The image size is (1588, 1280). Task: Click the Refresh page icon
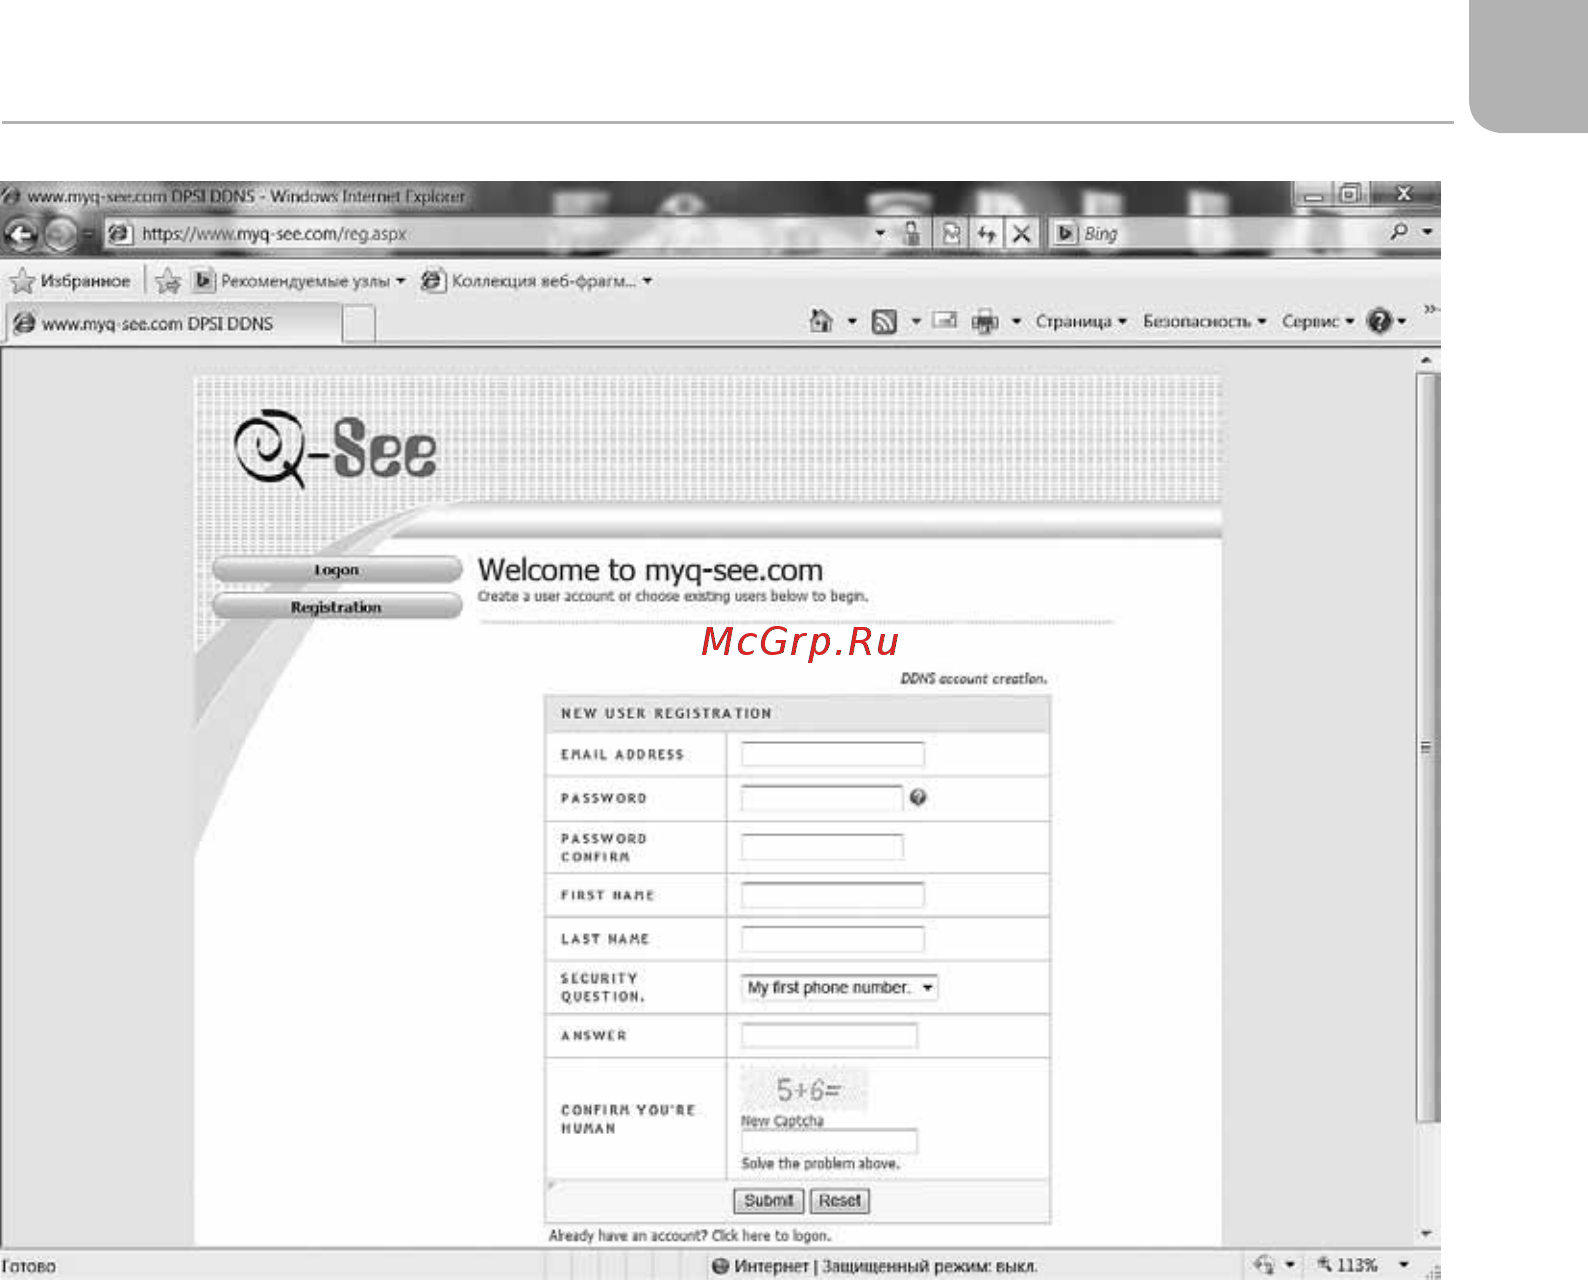click(x=987, y=233)
